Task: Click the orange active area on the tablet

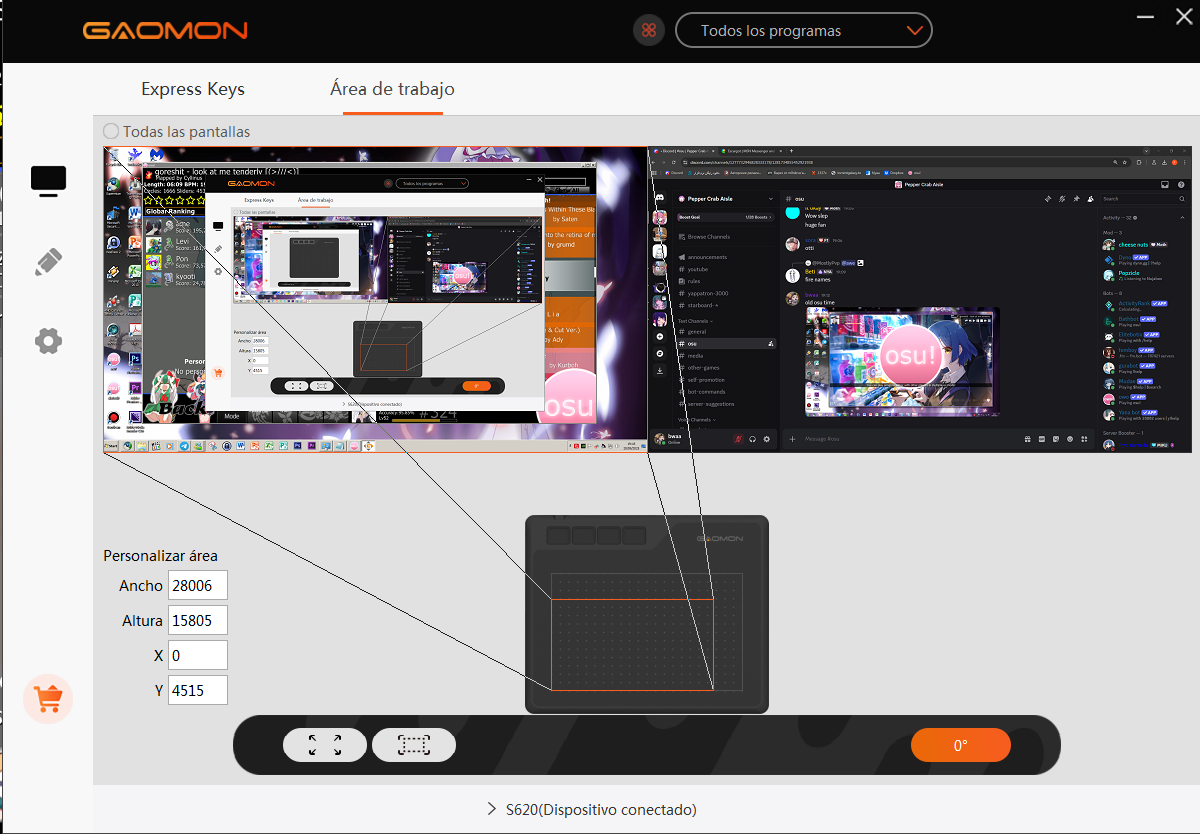Action: tap(631, 644)
